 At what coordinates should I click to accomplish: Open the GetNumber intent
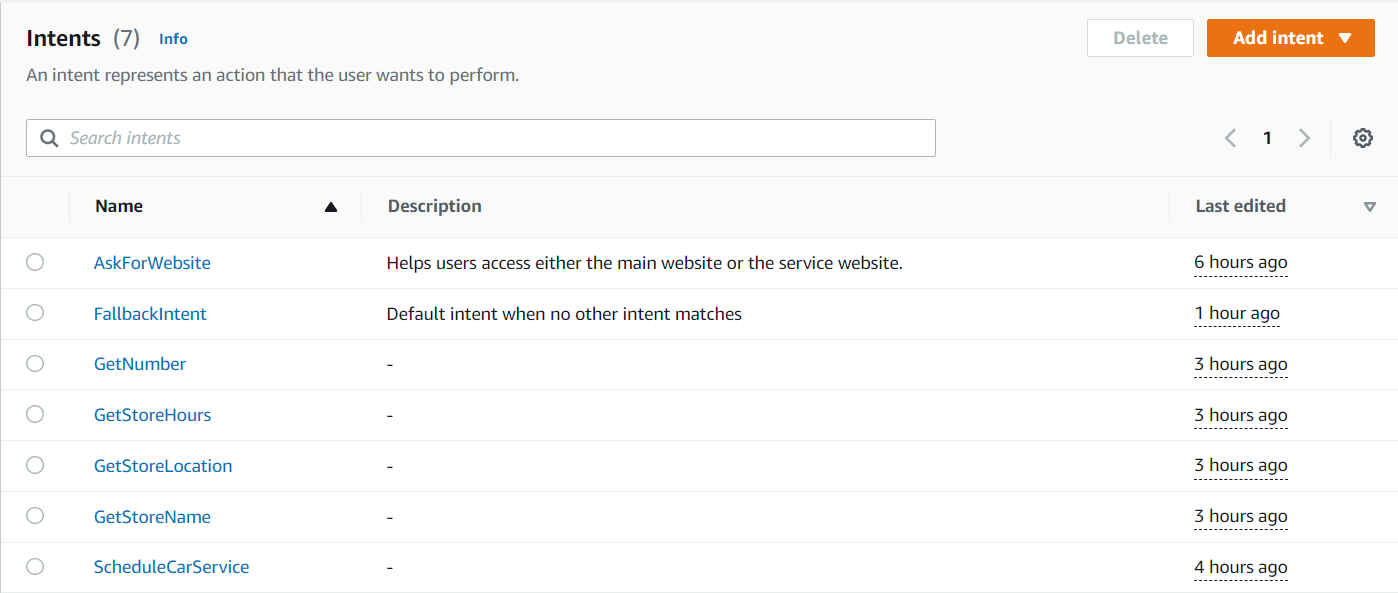140,364
